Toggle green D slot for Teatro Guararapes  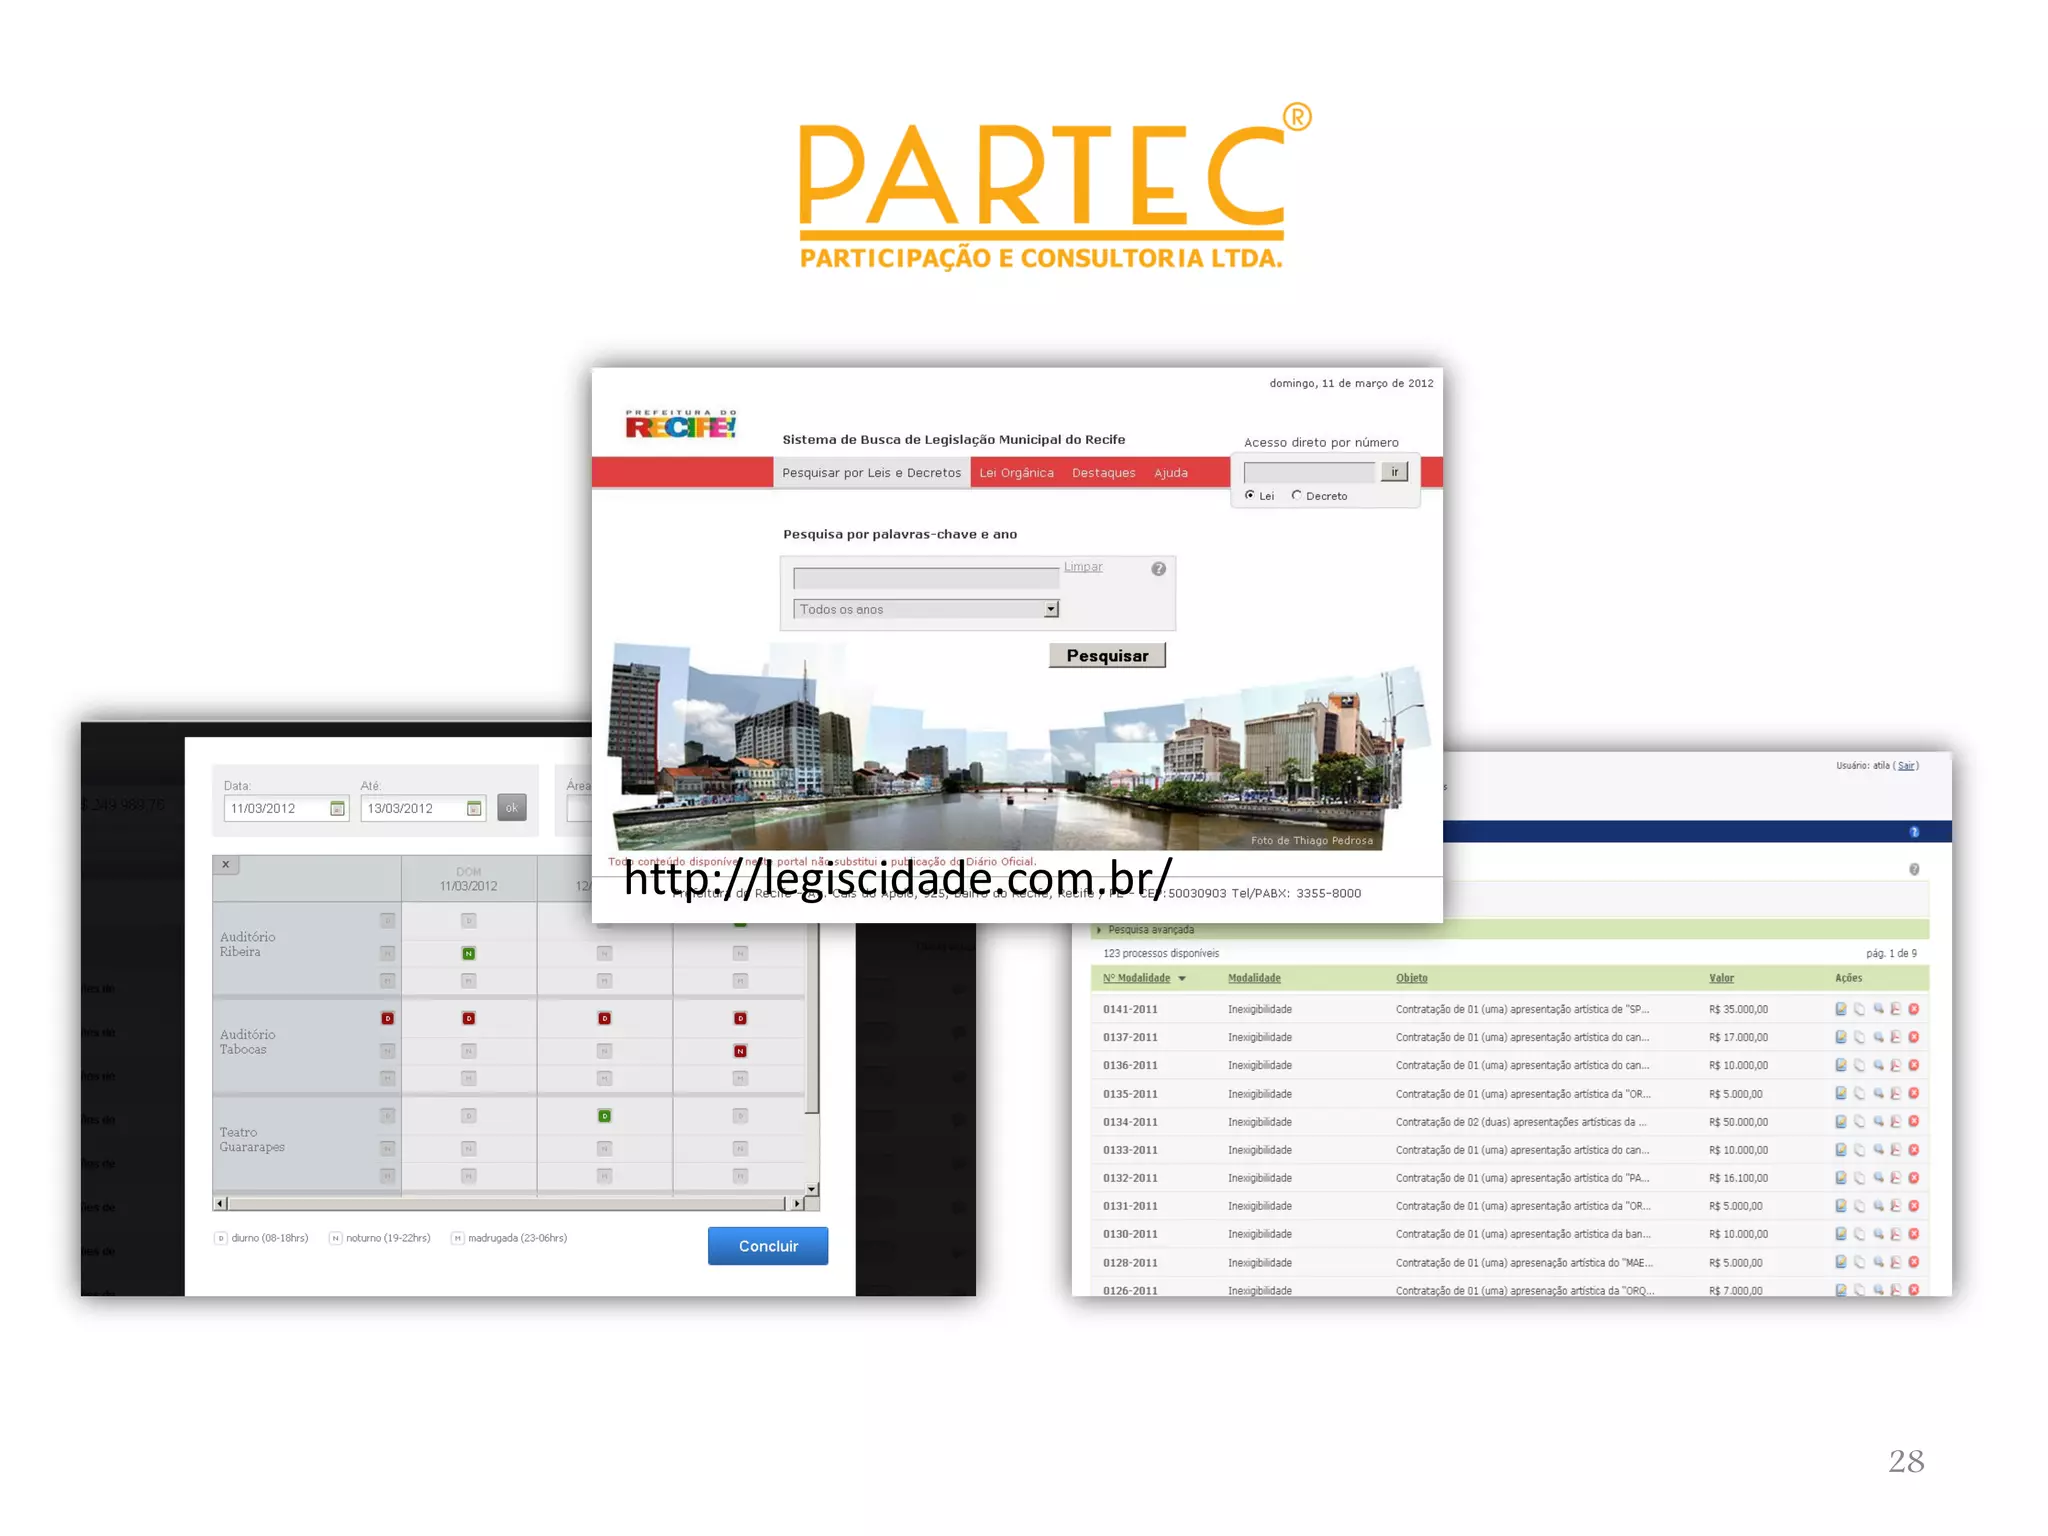point(604,1116)
